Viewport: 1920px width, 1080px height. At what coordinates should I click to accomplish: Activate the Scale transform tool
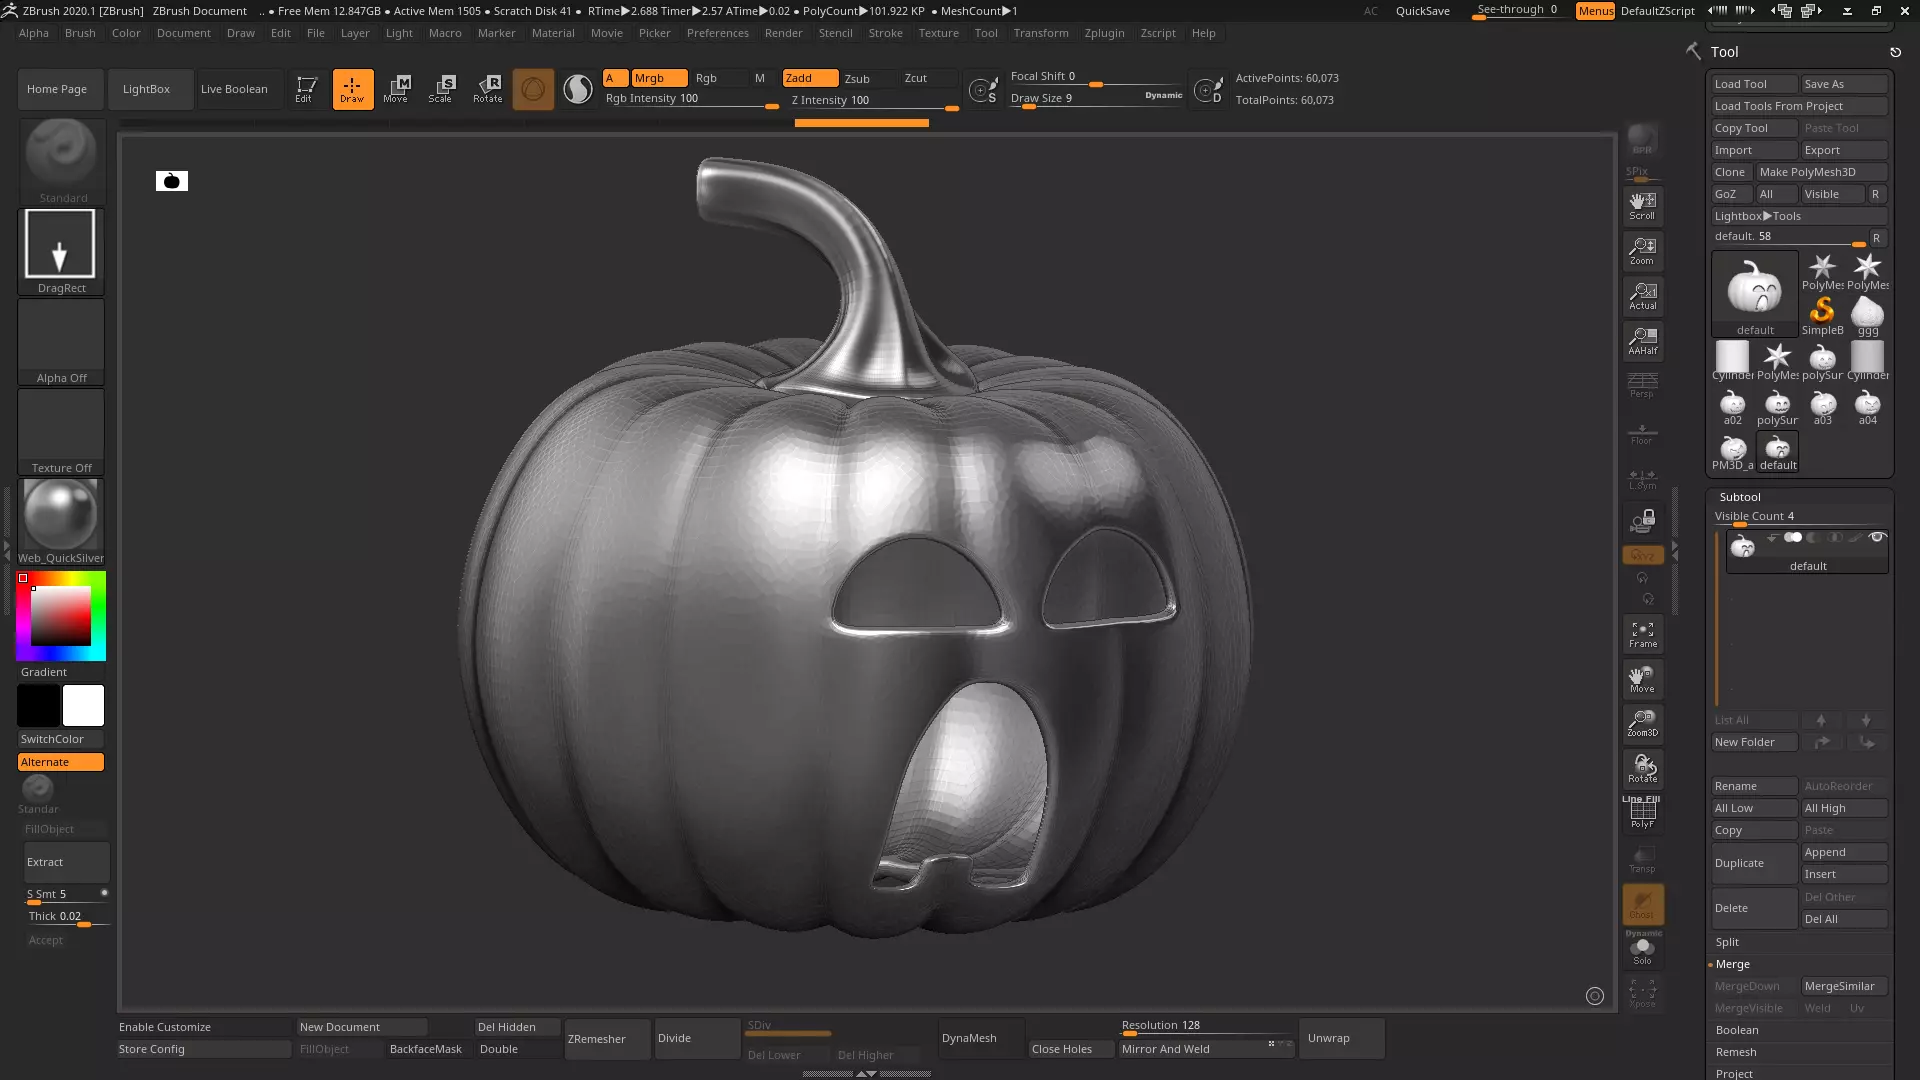tap(441, 89)
